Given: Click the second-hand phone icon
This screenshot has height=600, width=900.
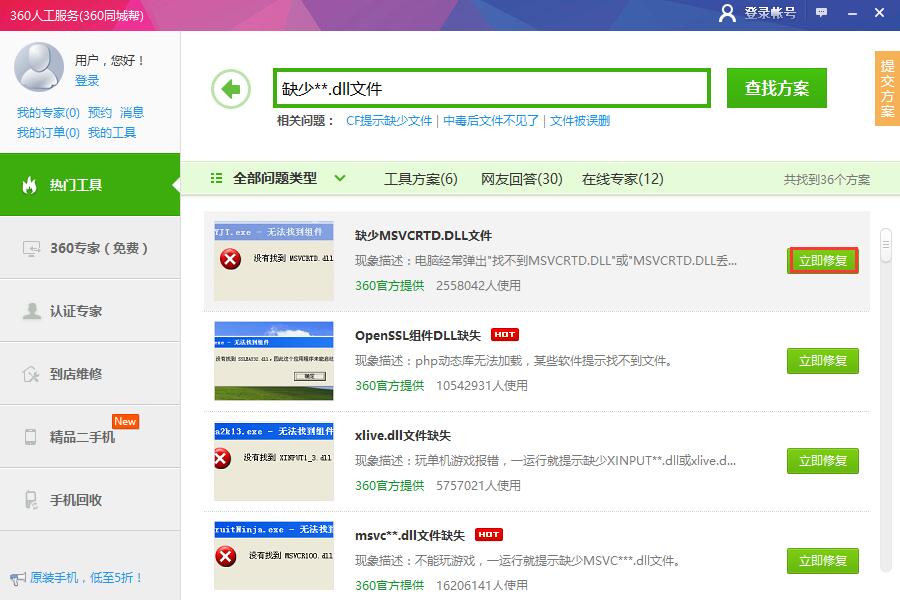Looking at the screenshot, I should coord(30,437).
